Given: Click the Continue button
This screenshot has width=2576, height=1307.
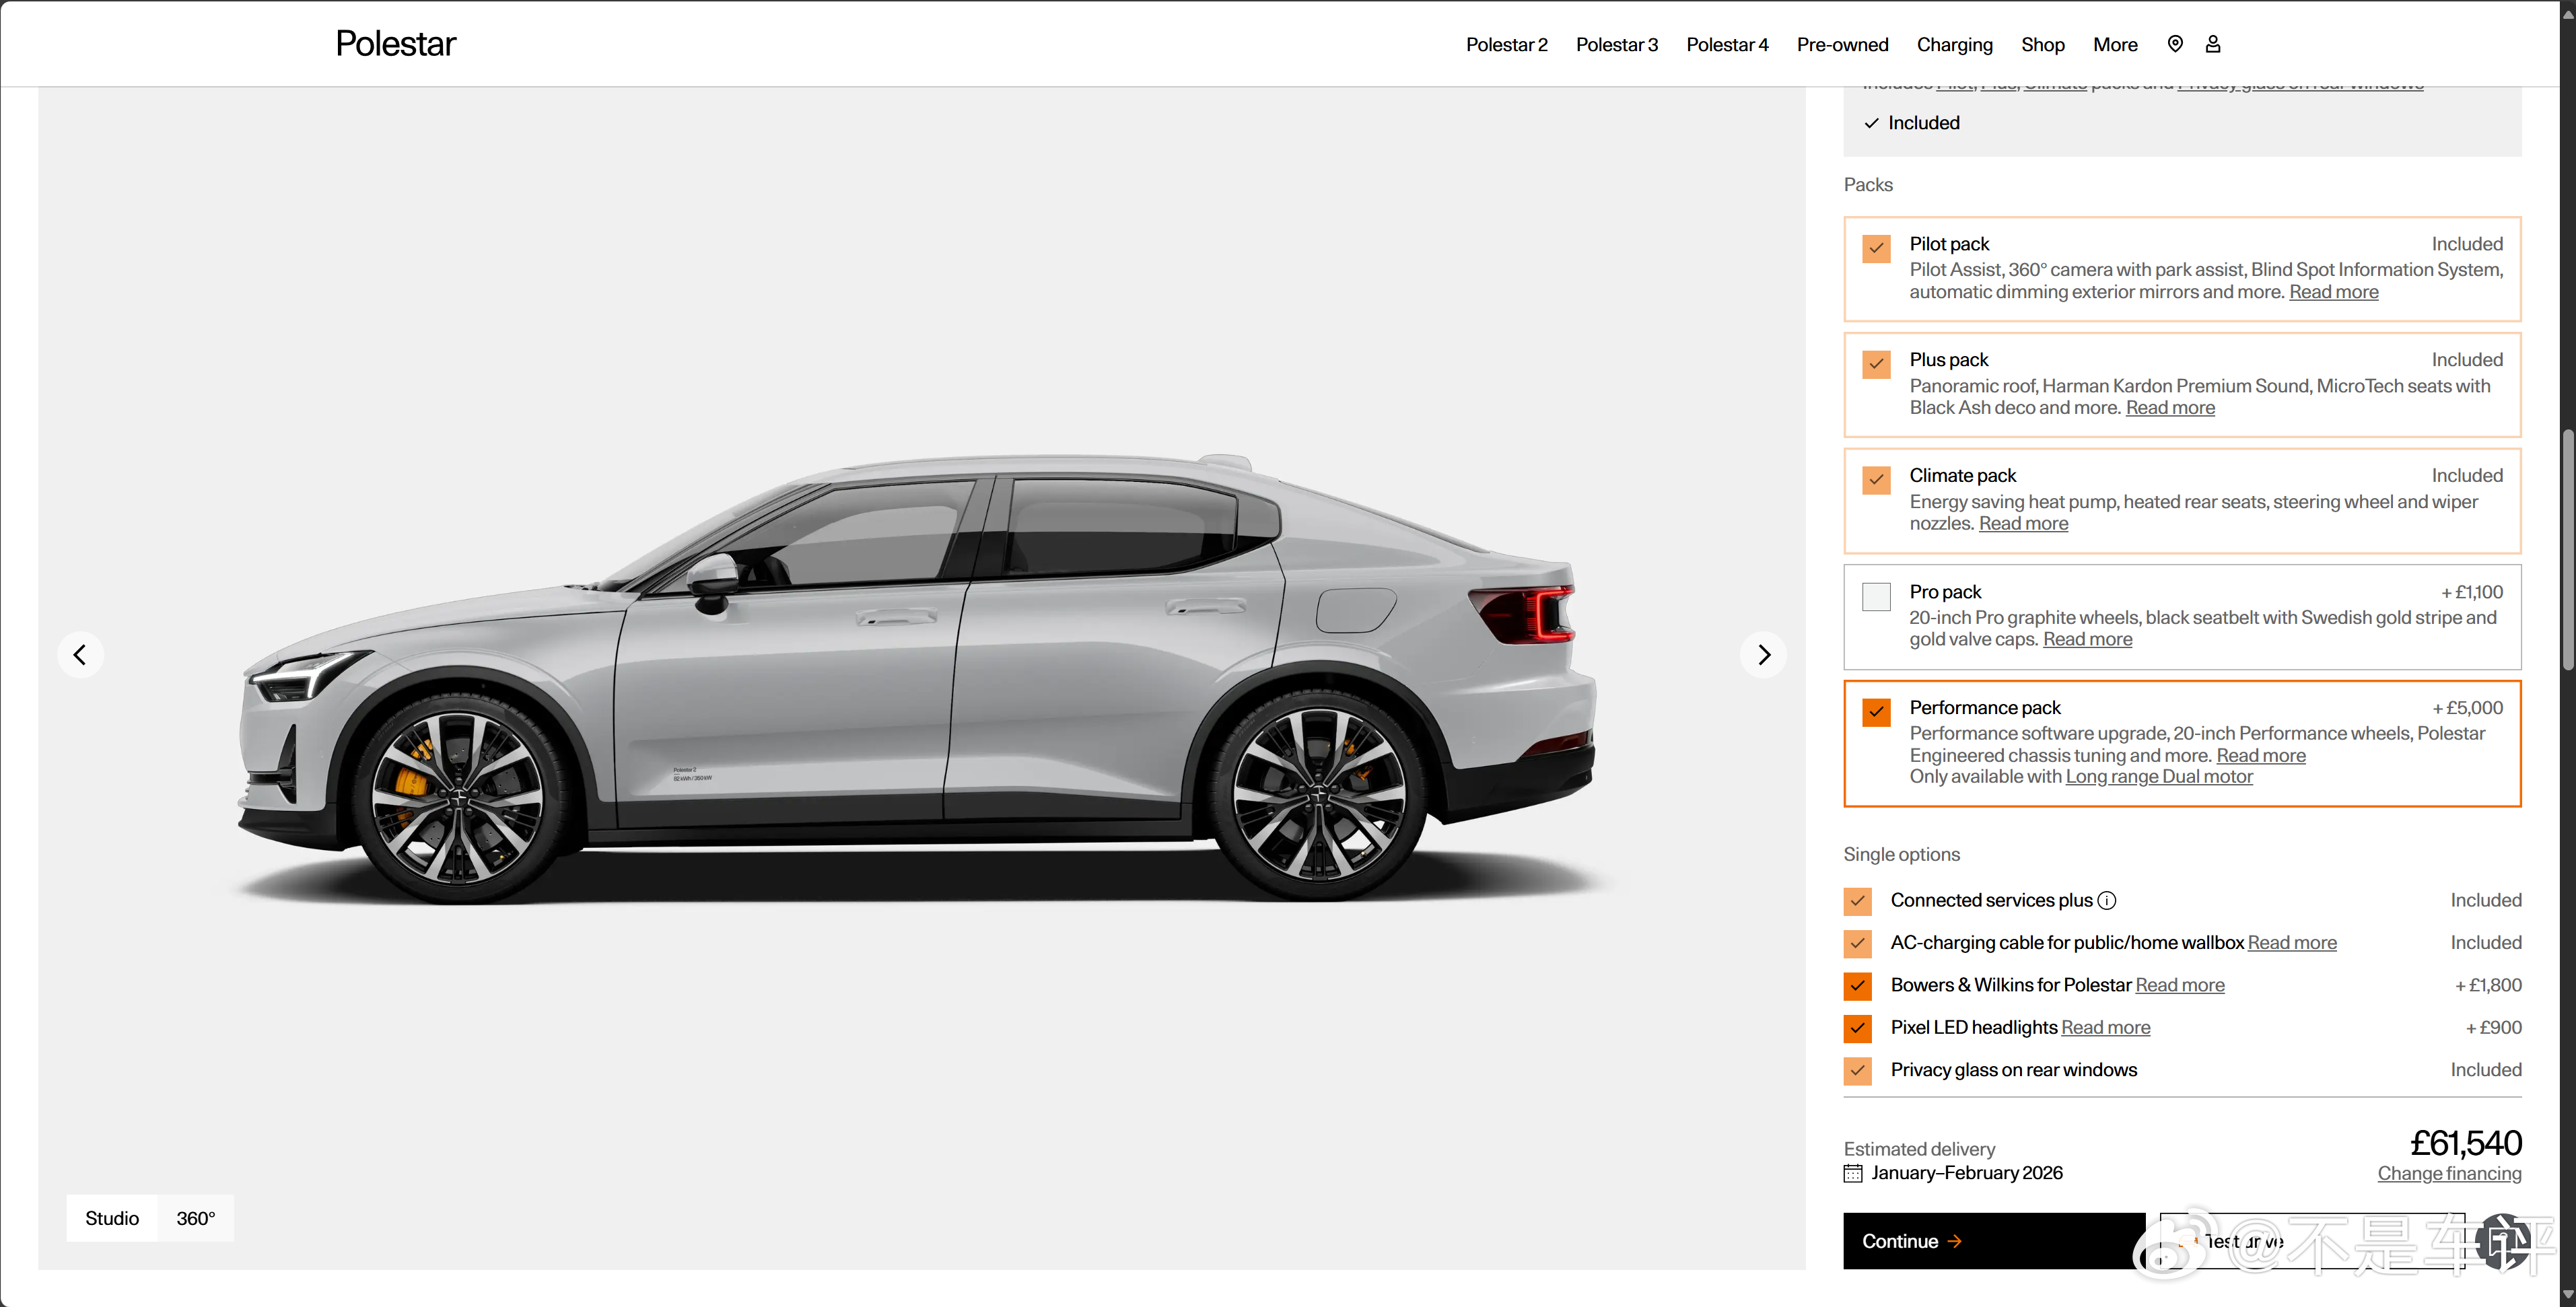Looking at the screenshot, I should pos(1994,1241).
